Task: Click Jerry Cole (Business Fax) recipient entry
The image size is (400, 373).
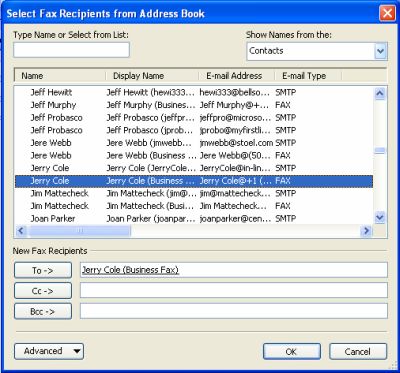Action: point(130,270)
